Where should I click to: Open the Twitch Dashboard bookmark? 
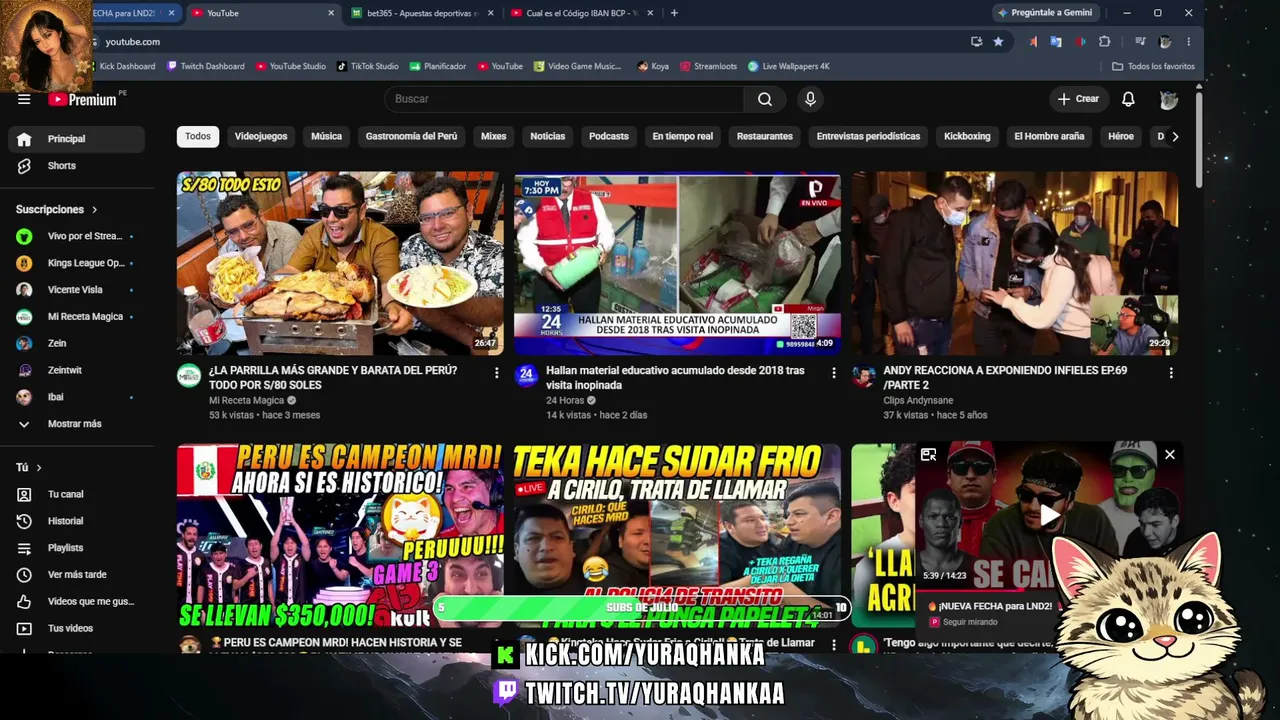205,66
